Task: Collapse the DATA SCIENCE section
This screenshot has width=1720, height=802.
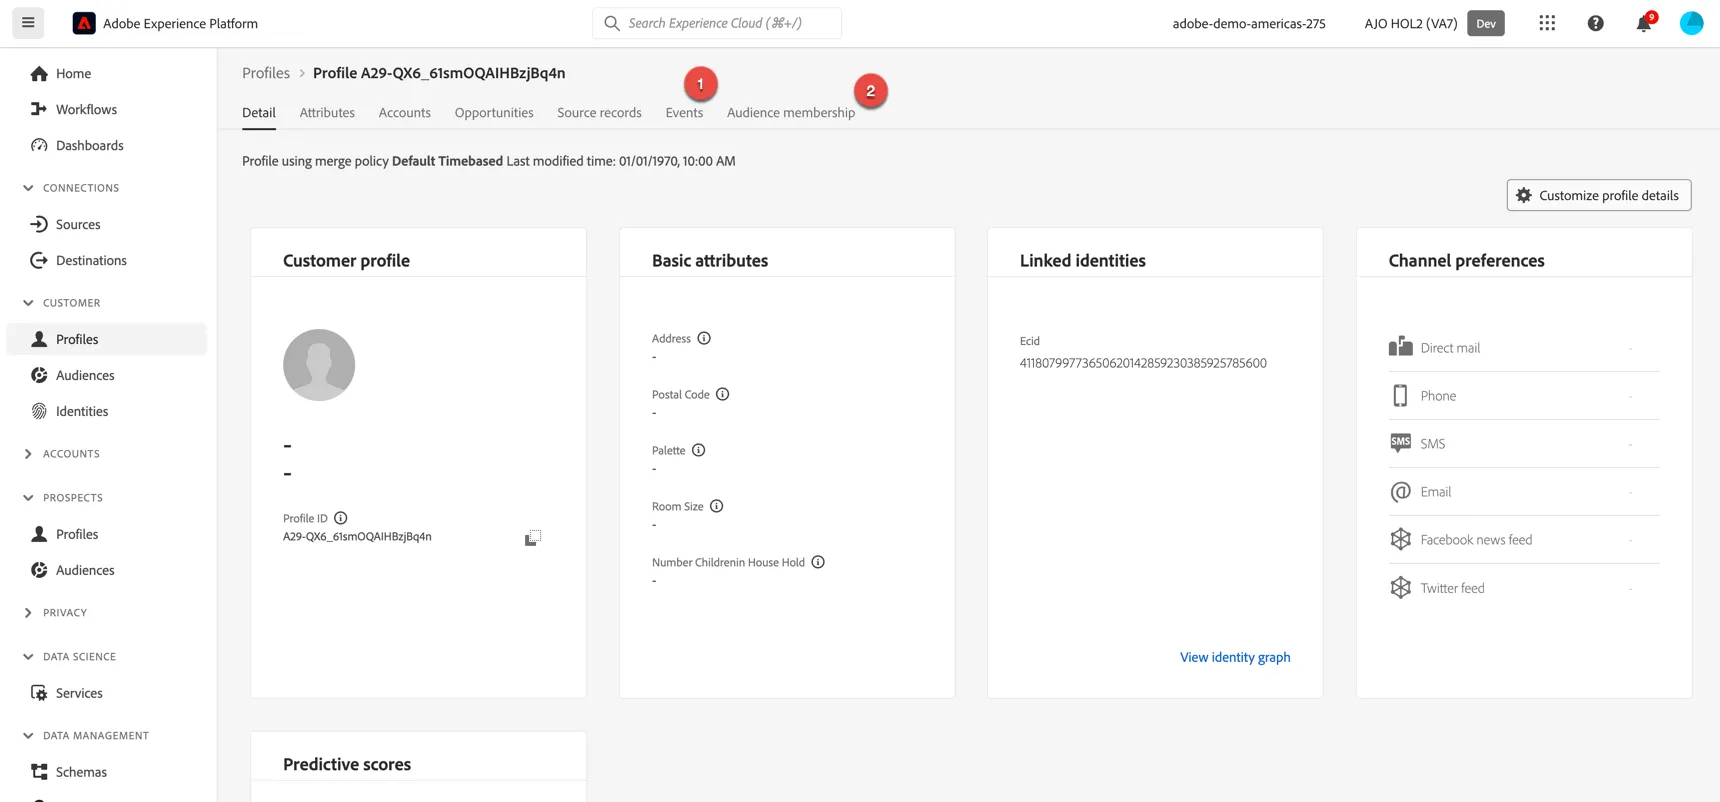Action: [x=28, y=657]
